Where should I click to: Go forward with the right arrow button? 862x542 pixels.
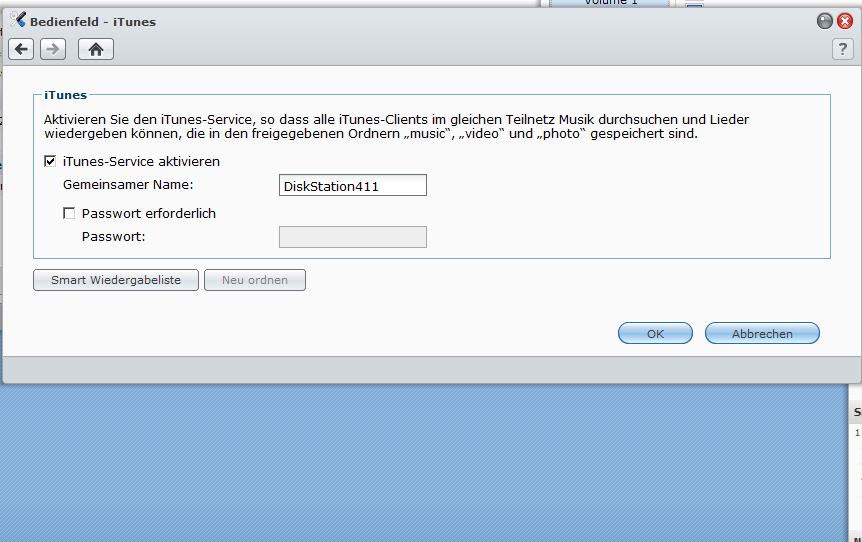point(53,49)
